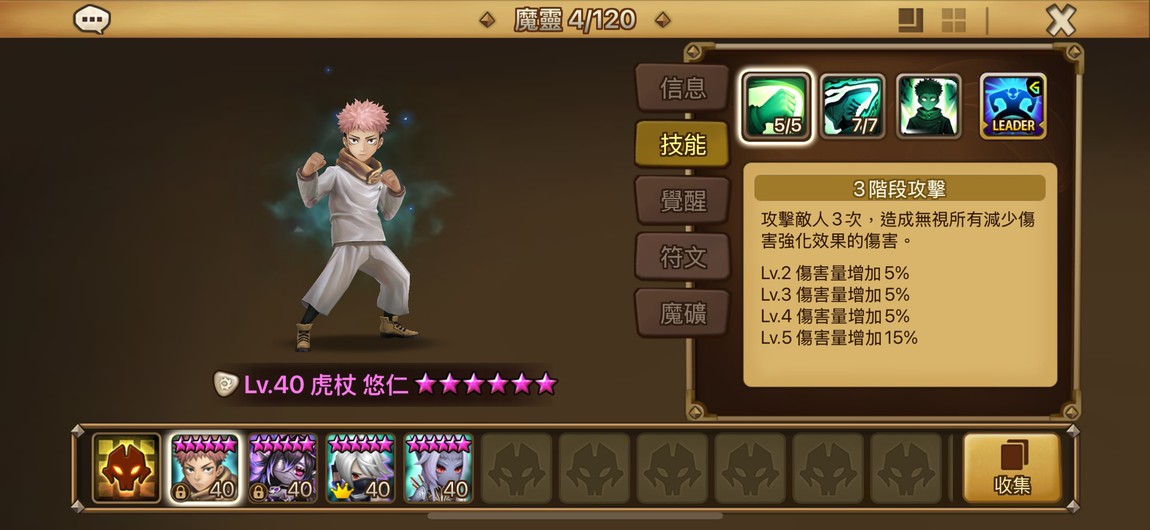
Task: Select the purple-haired monster thumbnail
Action: click(282, 468)
